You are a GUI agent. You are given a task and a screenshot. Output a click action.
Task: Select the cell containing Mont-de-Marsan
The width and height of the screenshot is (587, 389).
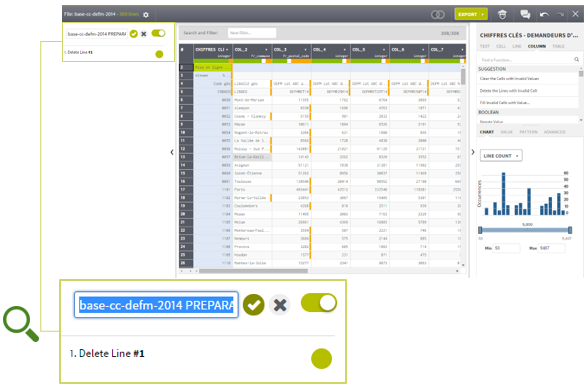point(252,100)
